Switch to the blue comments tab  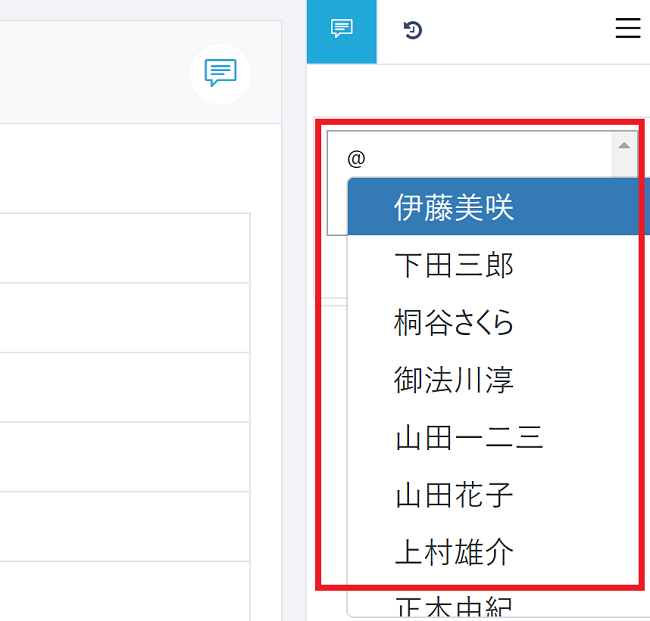342,30
